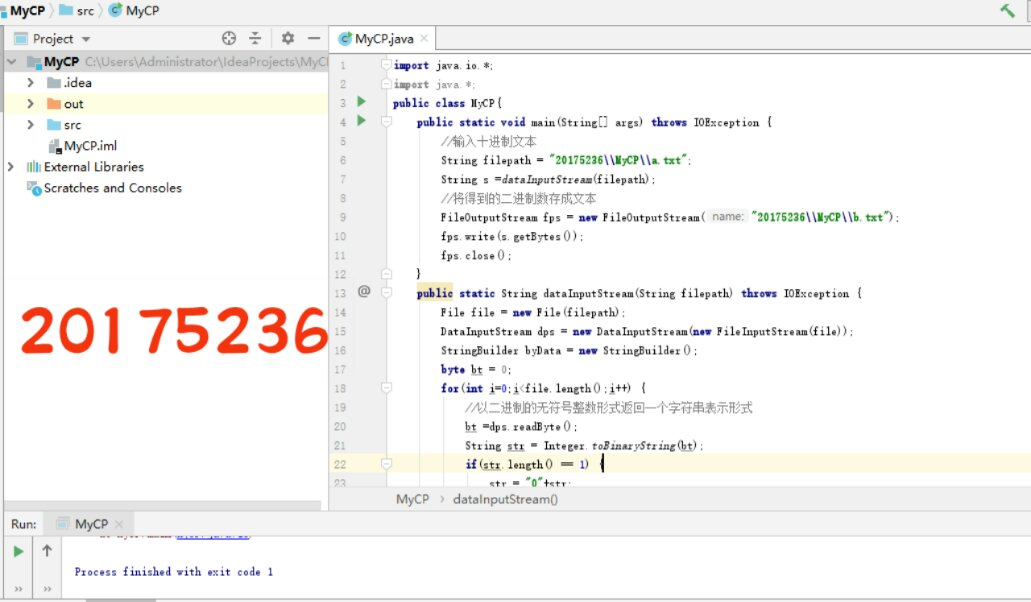The height and width of the screenshot is (602, 1031).
Task: Click the collapse all icon in Project panel
Action: tap(255, 38)
